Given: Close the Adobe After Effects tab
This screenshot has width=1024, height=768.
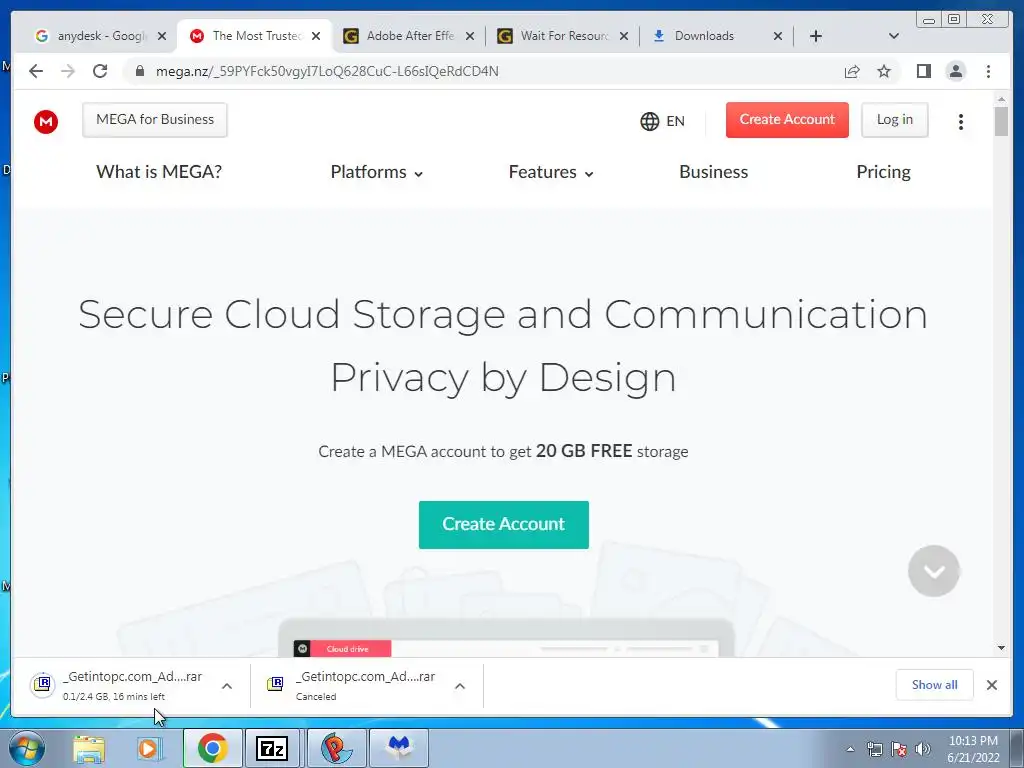Looking at the screenshot, I should click(x=470, y=36).
